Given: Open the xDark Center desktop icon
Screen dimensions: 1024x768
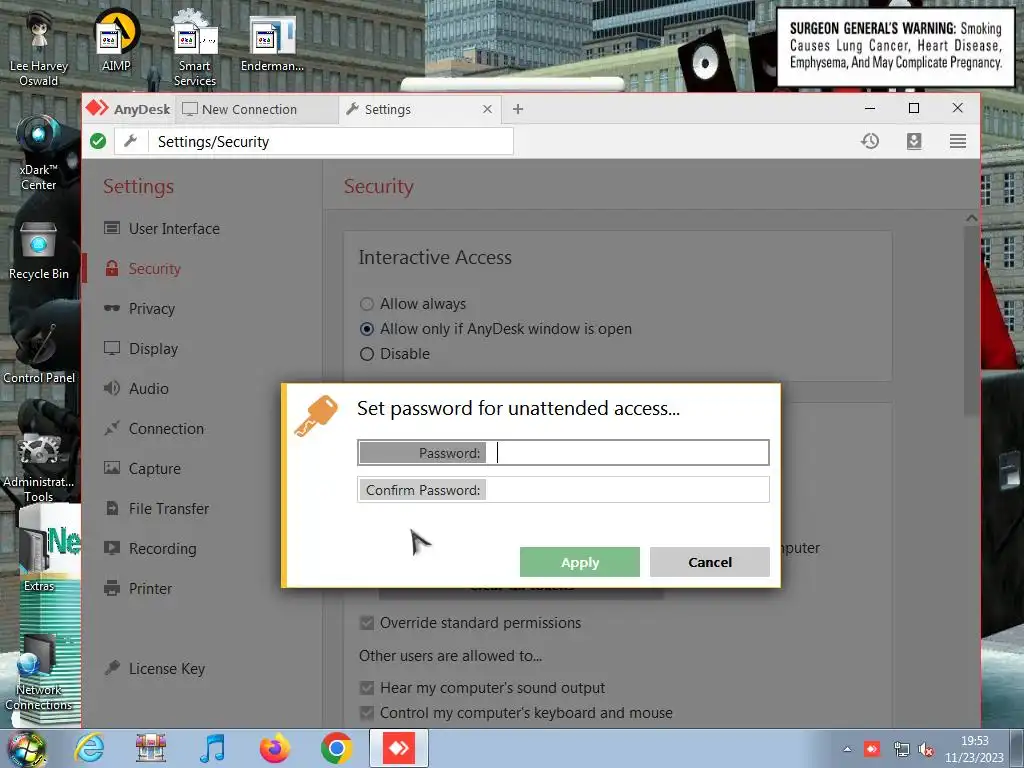Looking at the screenshot, I should pyautogui.click(x=39, y=152).
